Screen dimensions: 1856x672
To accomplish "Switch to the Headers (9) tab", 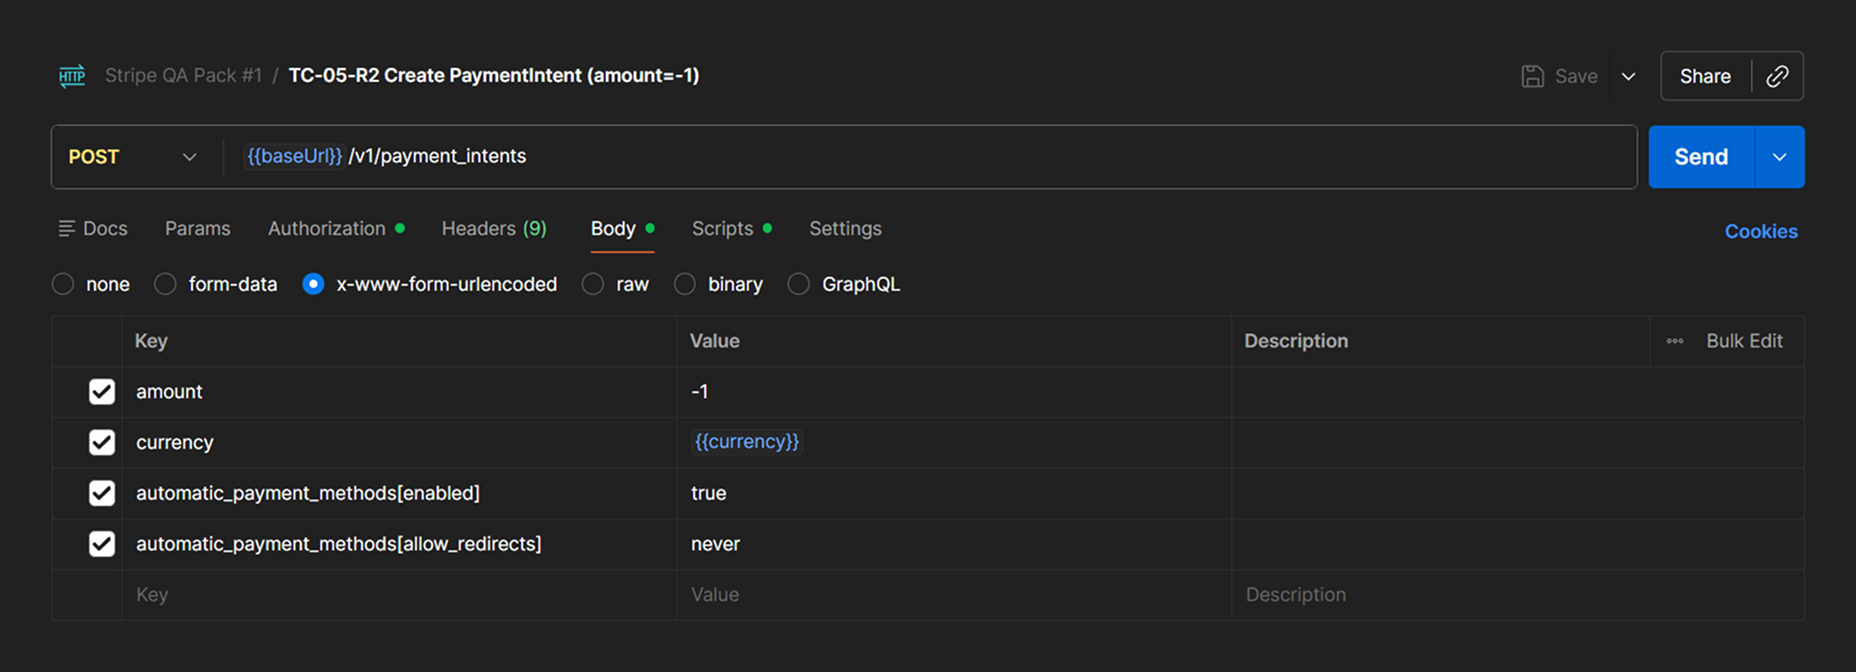I will (x=494, y=229).
